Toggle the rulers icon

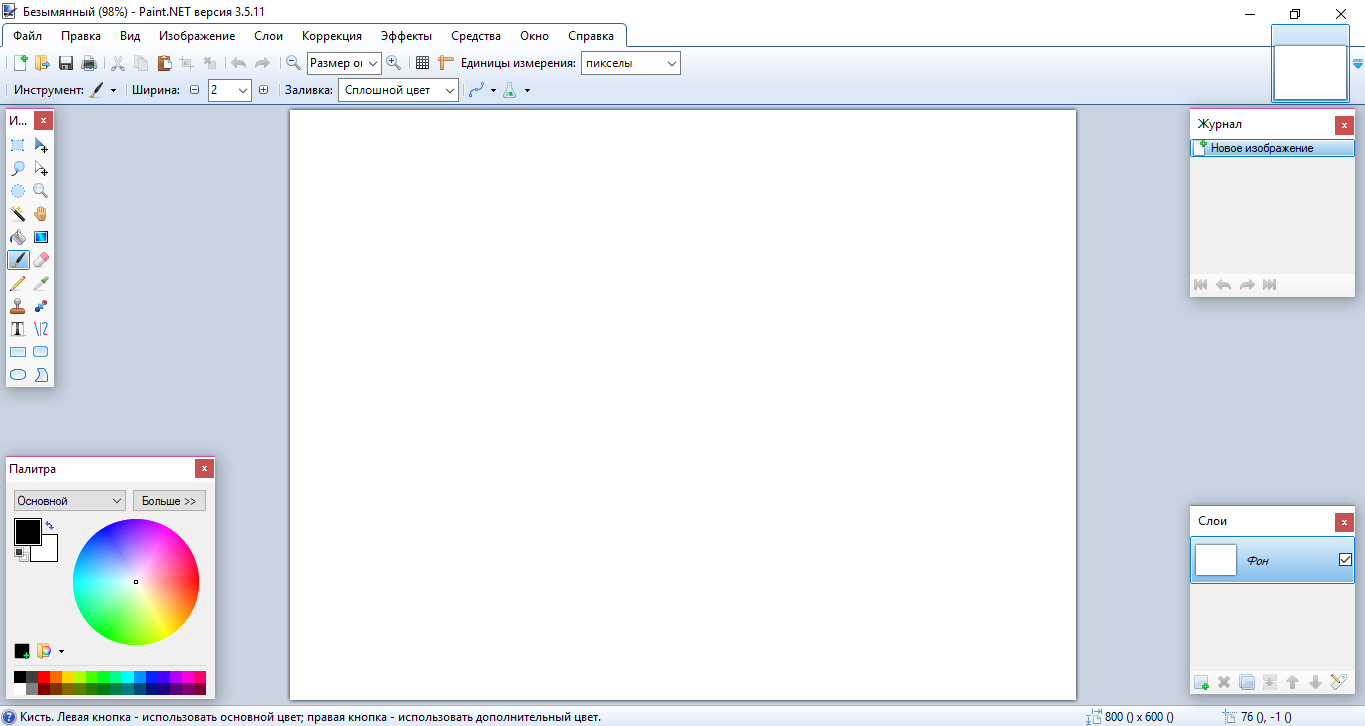pyautogui.click(x=446, y=63)
